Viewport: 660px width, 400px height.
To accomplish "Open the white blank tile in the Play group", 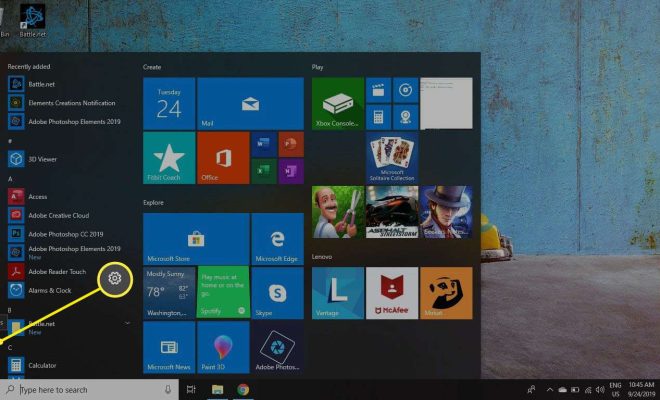I will (x=446, y=104).
